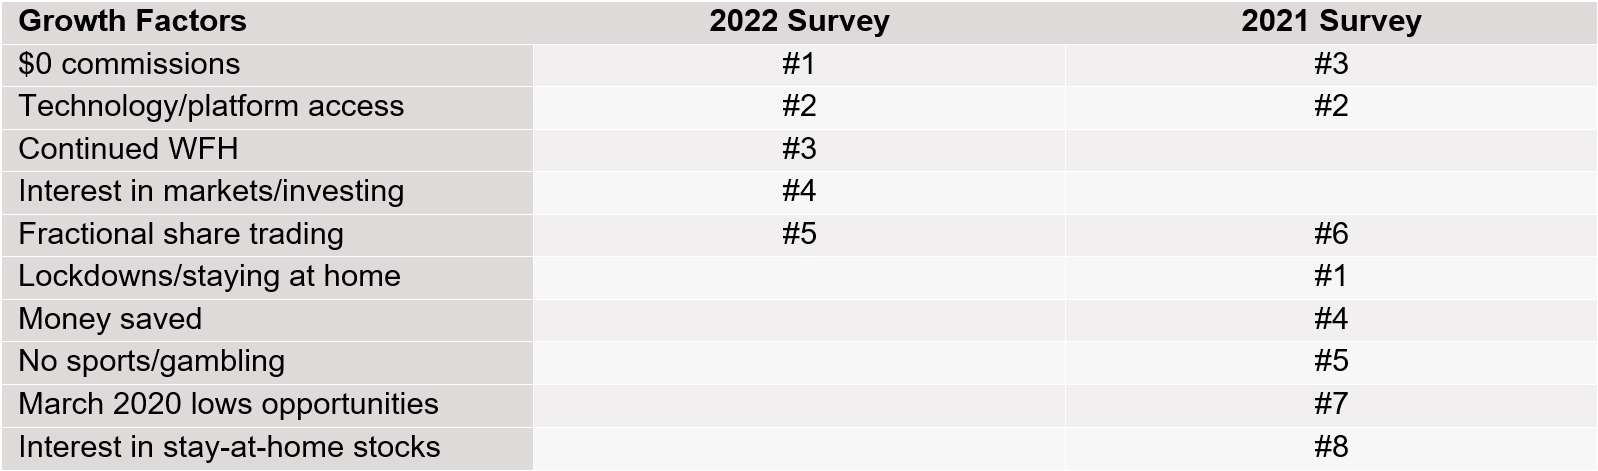This screenshot has height=471, width=1598.
Task: Select Interest in stay-at-home stocks label
Action: click(229, 447)
